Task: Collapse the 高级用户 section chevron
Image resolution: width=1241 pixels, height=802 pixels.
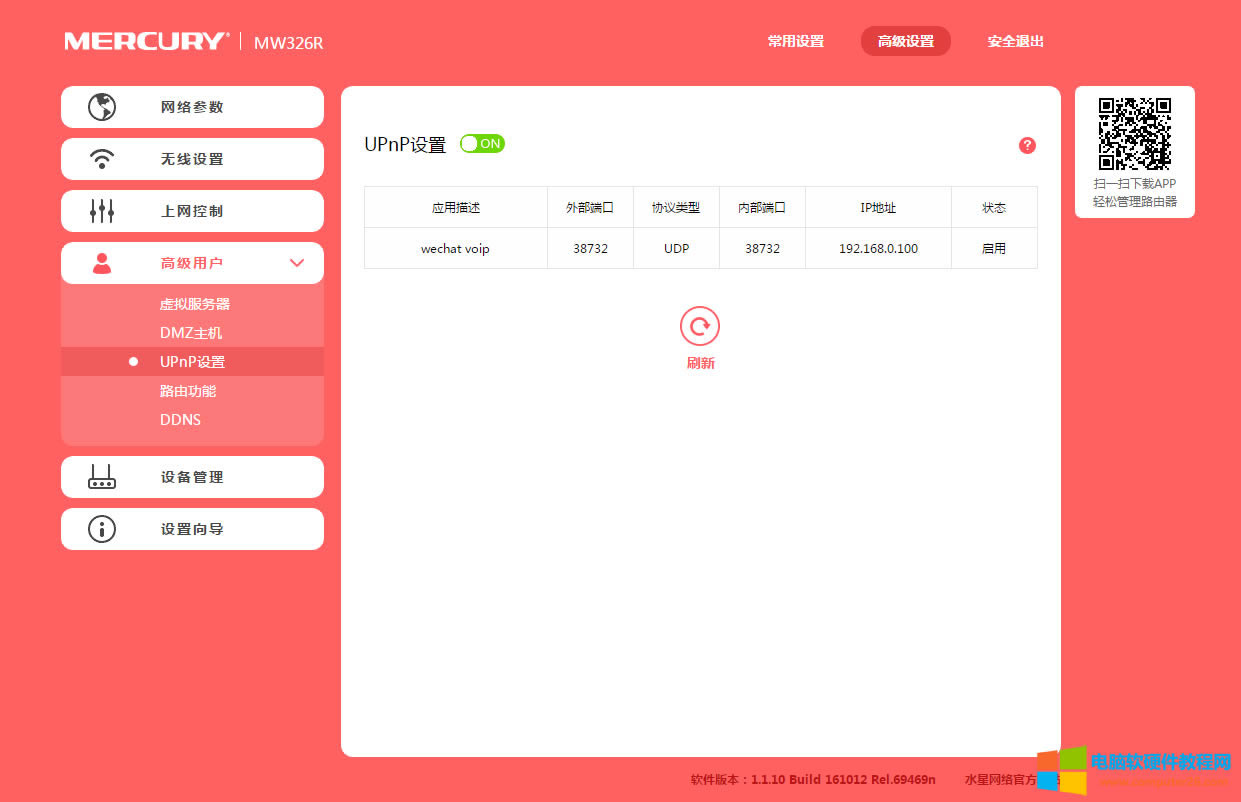Action: 296,262
